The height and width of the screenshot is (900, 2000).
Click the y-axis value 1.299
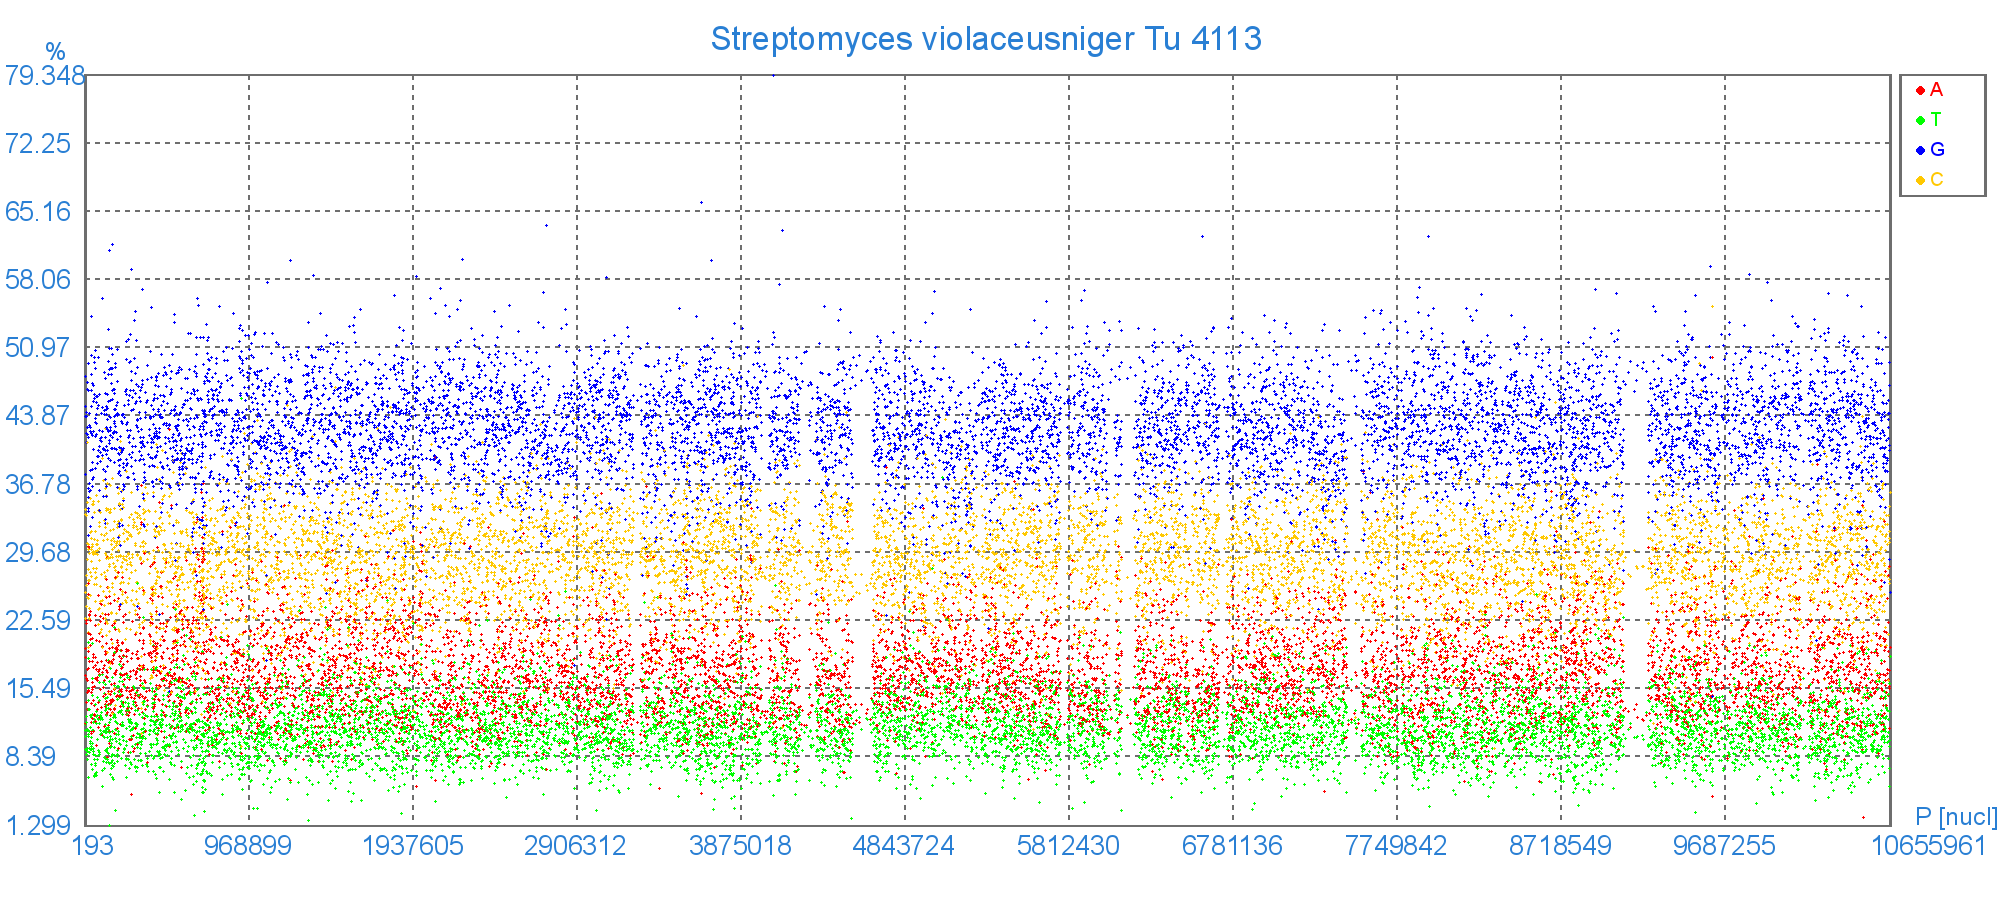pyautogui.click(x=39, y=826)
